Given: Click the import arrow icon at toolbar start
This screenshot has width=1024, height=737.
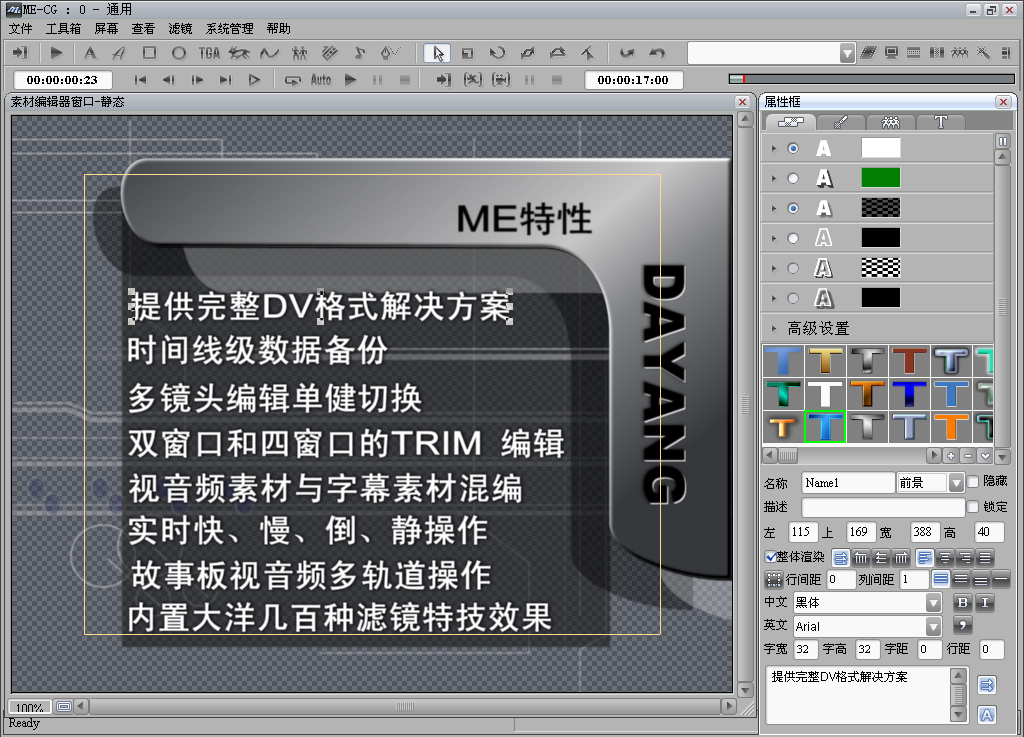Looking at the screenshot, I should 20,53.
